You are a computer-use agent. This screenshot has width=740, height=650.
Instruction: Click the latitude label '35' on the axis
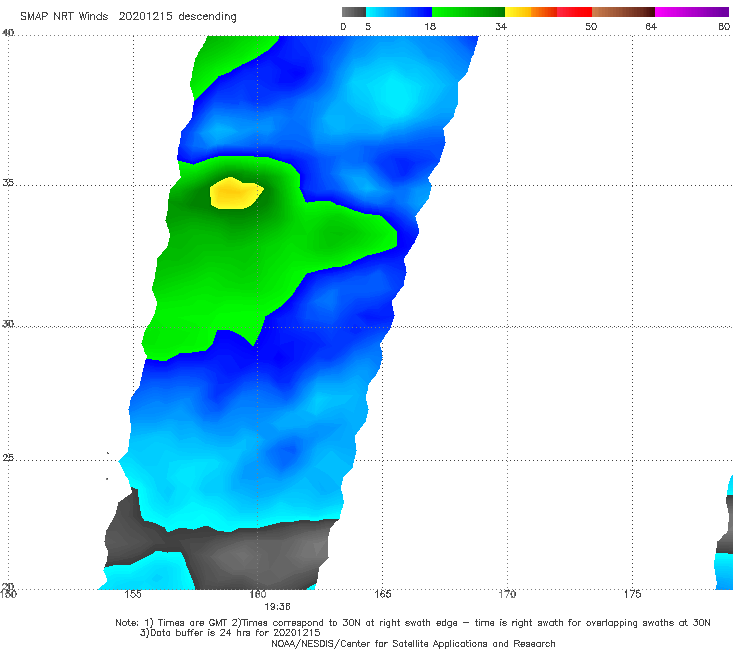click(8, 183)
